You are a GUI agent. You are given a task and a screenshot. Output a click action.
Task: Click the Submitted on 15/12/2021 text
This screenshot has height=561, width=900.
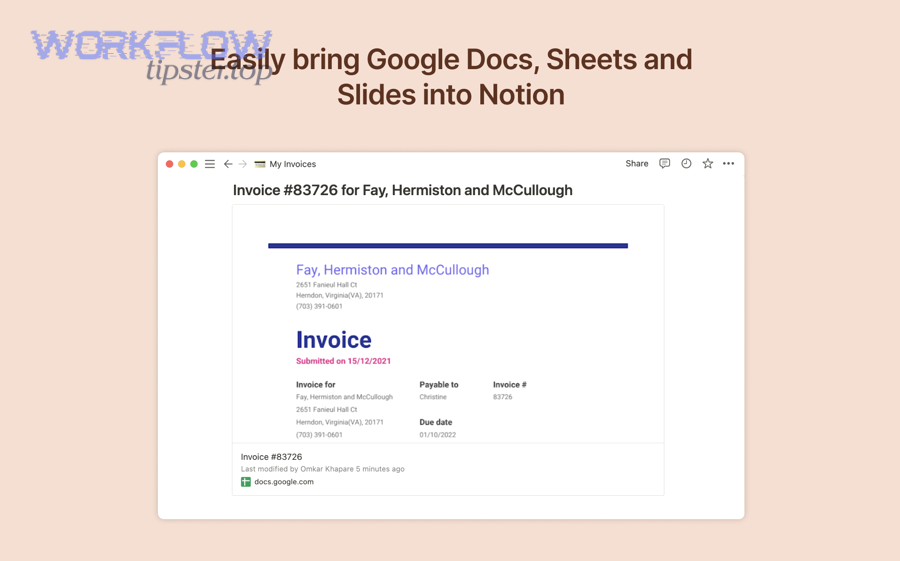click(343, 361)
